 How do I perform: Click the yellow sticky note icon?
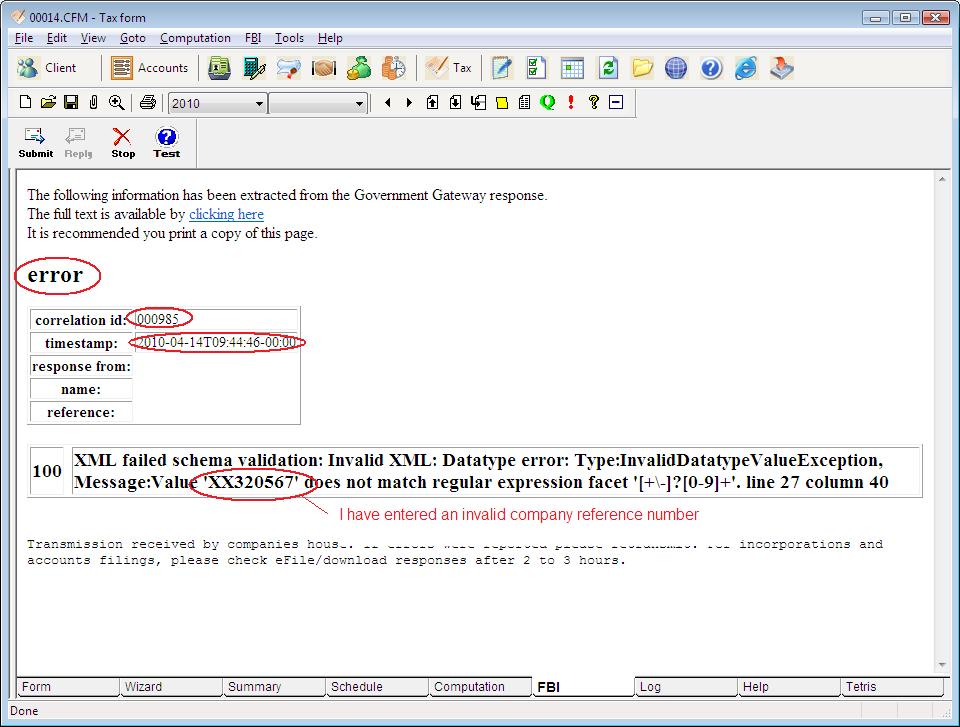pos(501,103)
